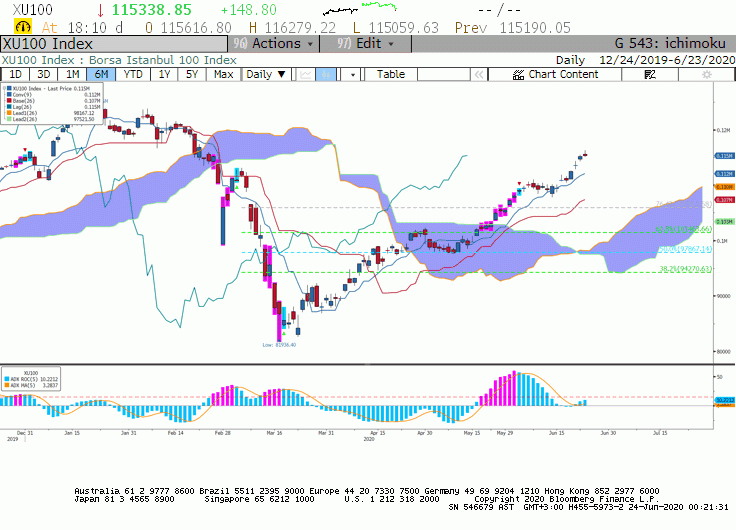The height and width of the screenshot is (530, 736).
Task: Select the candlestick chart type icon
Action: 326,75
